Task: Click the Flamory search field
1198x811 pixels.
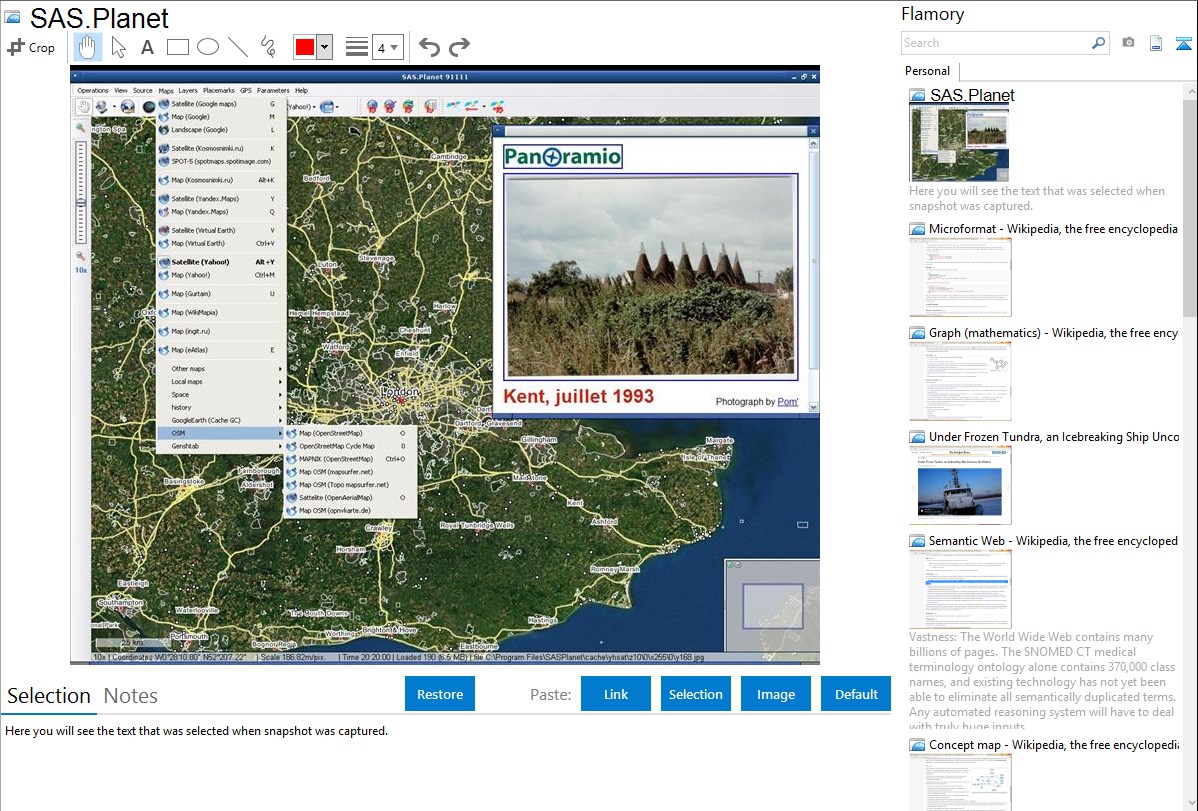Action: tap(995, 43)
